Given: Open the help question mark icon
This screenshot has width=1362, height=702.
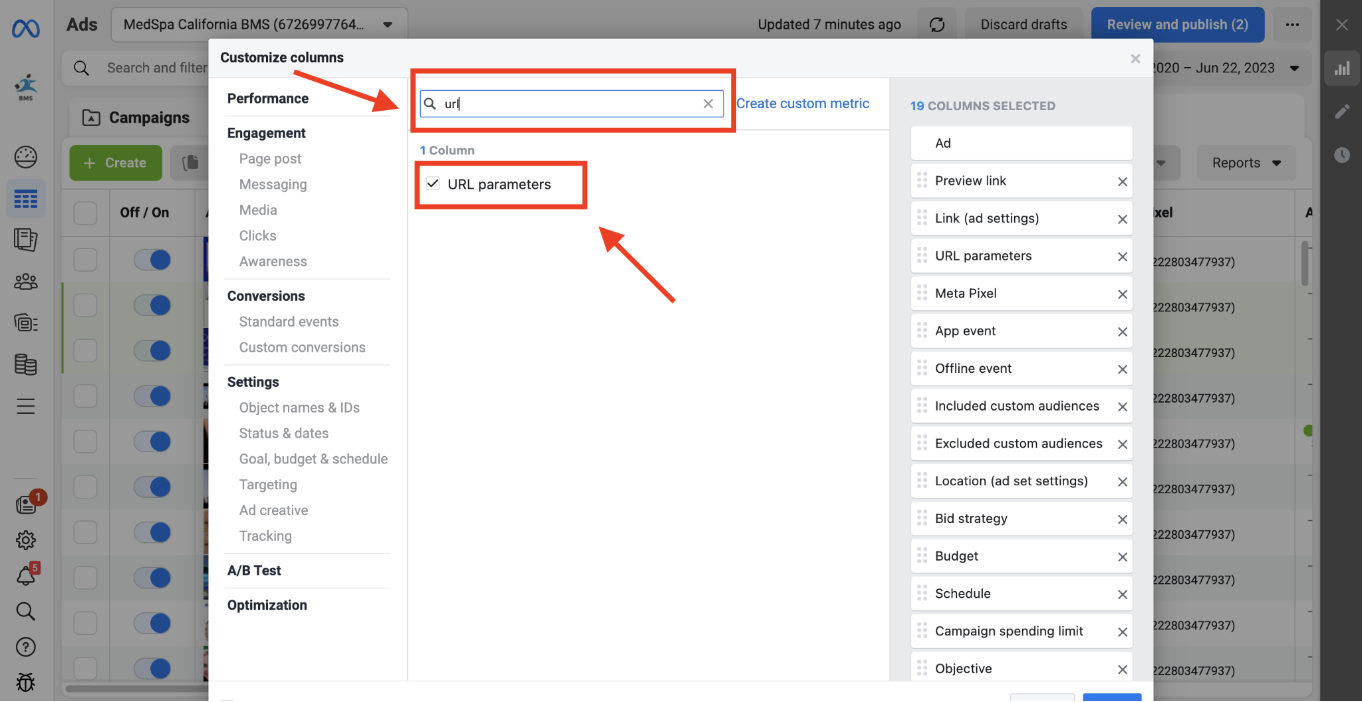Looking at the screenshot, I should tap(26, 647).
